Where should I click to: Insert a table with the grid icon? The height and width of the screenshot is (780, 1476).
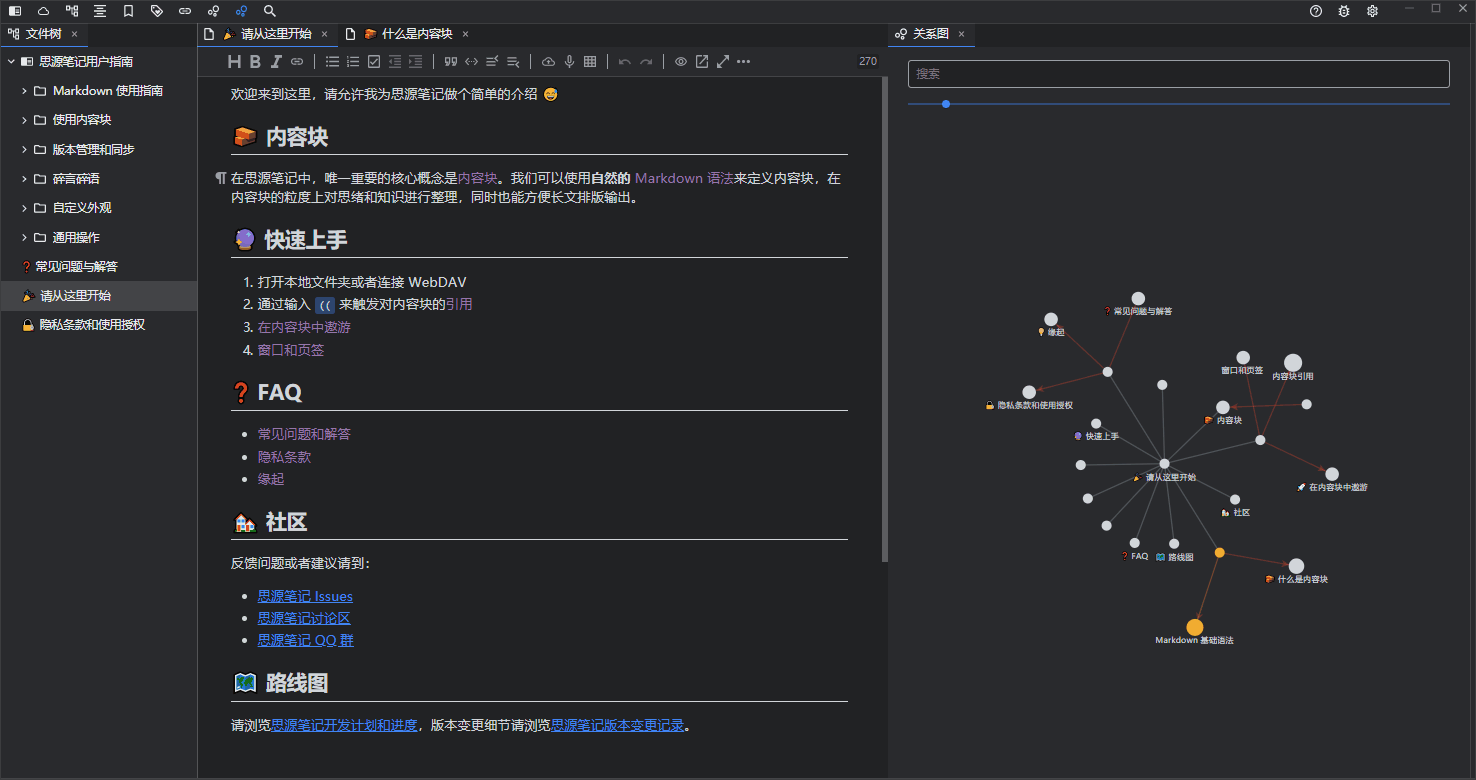pyautogui.click(x=590, y=62)
